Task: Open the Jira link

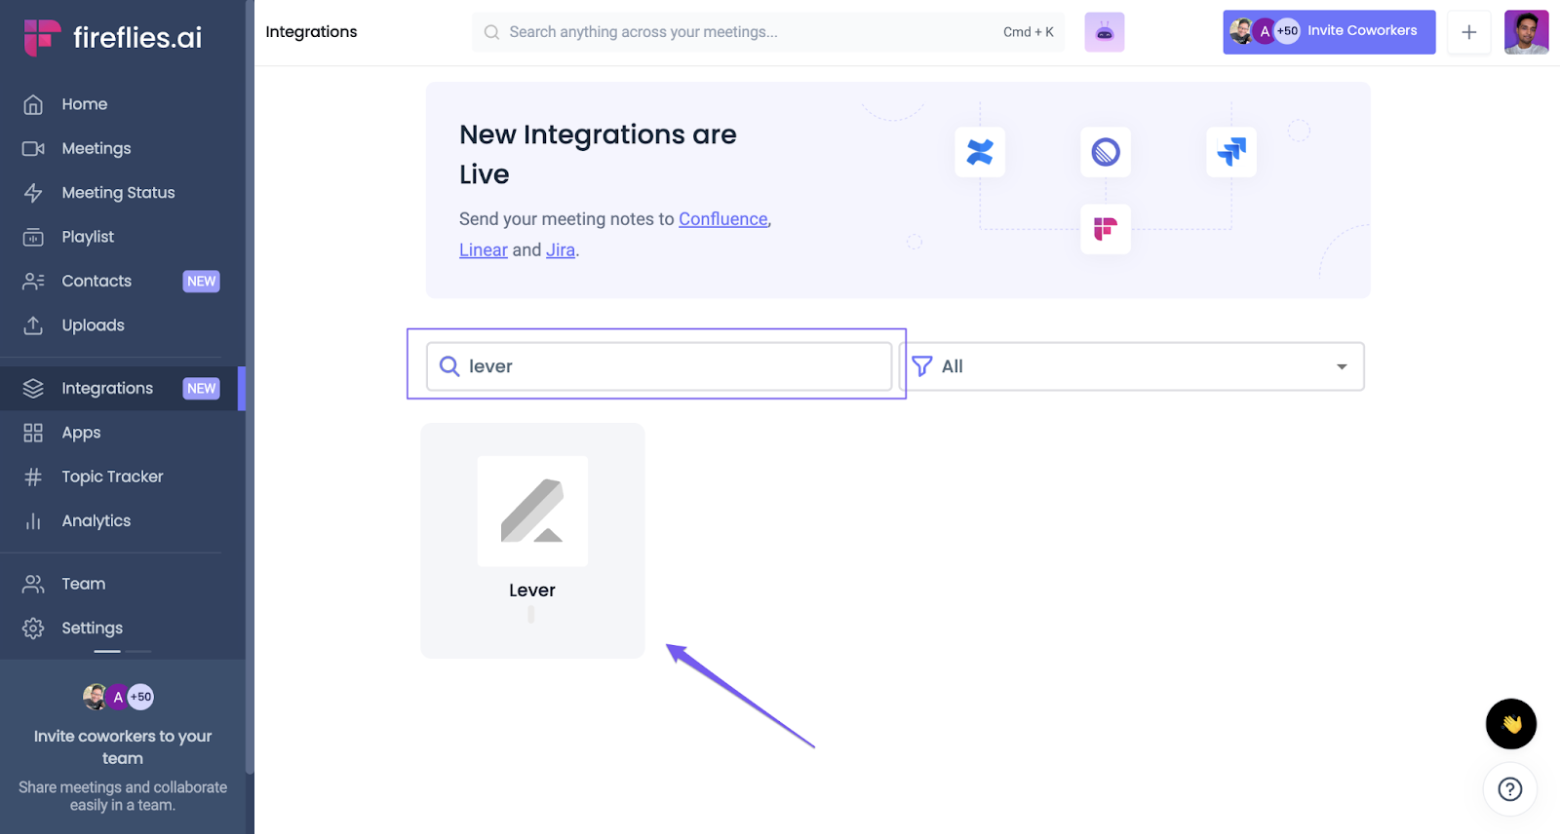Action: (x=560, y=250)
